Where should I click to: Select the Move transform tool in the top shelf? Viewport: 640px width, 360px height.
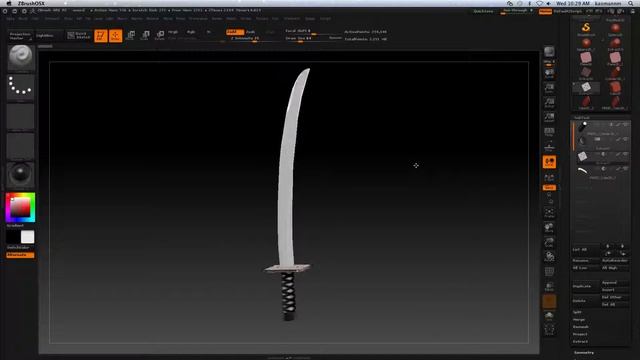pos(131,36)
